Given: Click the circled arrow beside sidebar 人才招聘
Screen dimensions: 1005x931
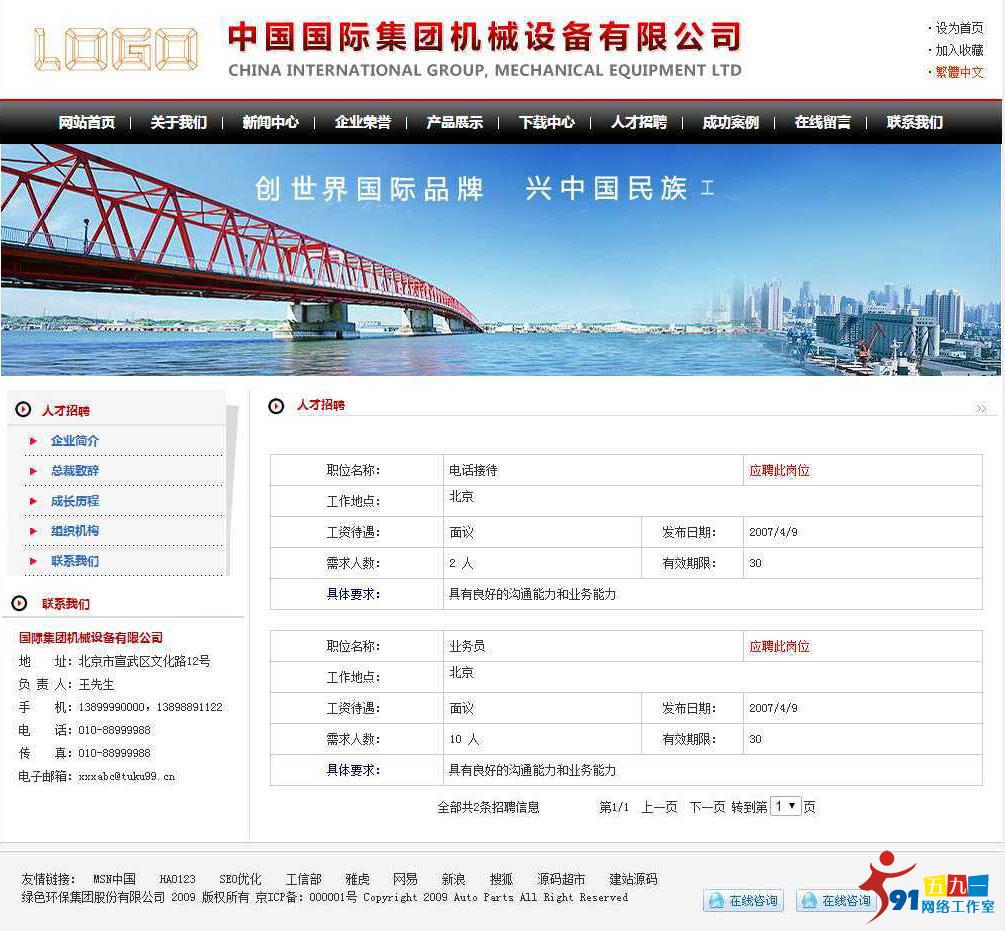Looking at the screenshot, I should [22, 409].
